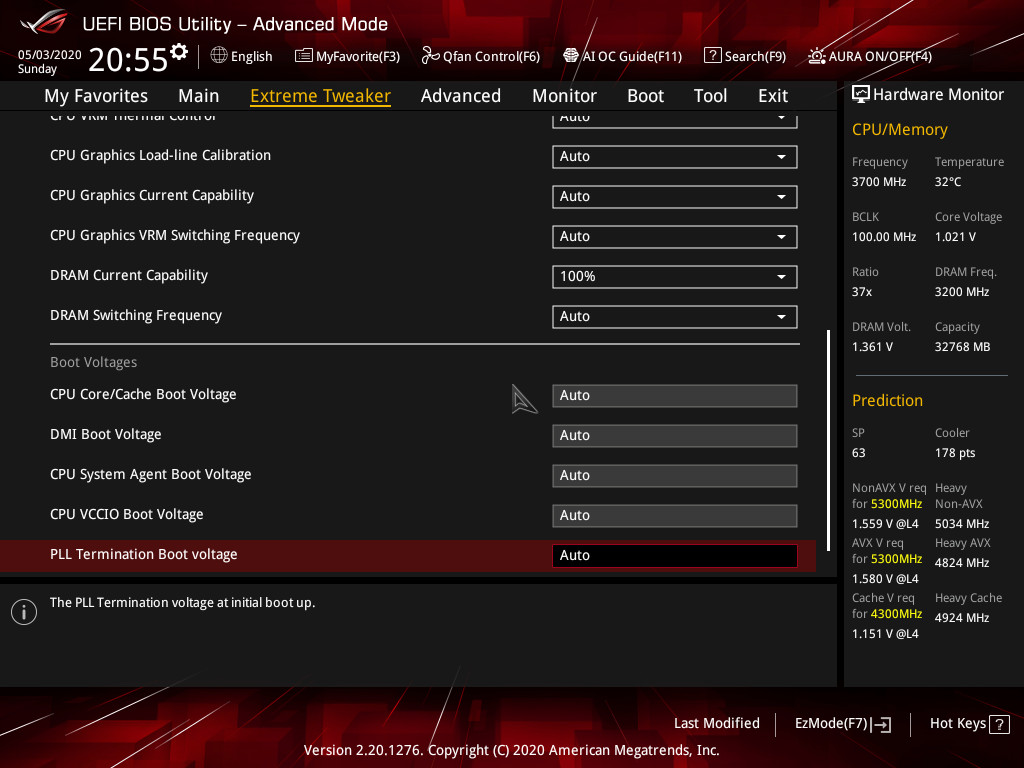This screenshot has height=768, width=1024.
Task: Click CPU System Agent Boot Voltage field
Action: point(675,475)
